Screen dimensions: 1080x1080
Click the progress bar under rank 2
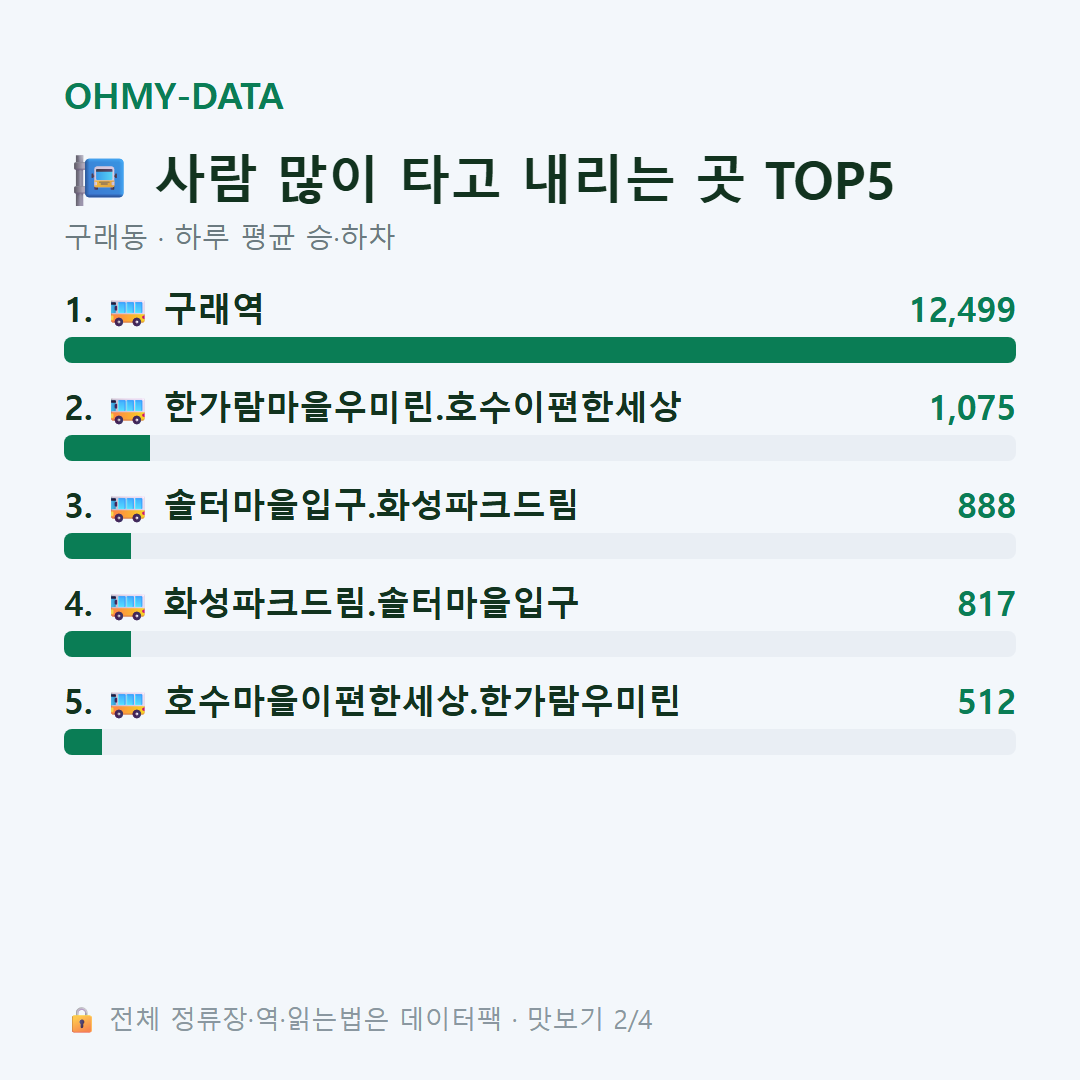[540, 448]
